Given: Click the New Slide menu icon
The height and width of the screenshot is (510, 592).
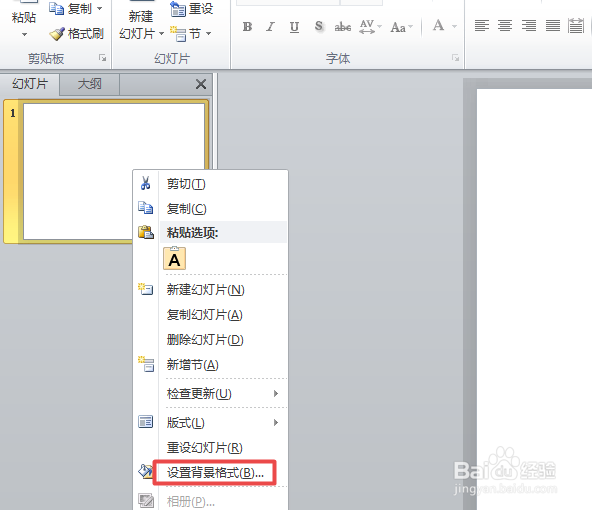Looking at the screenshot, I should [146, 289].
